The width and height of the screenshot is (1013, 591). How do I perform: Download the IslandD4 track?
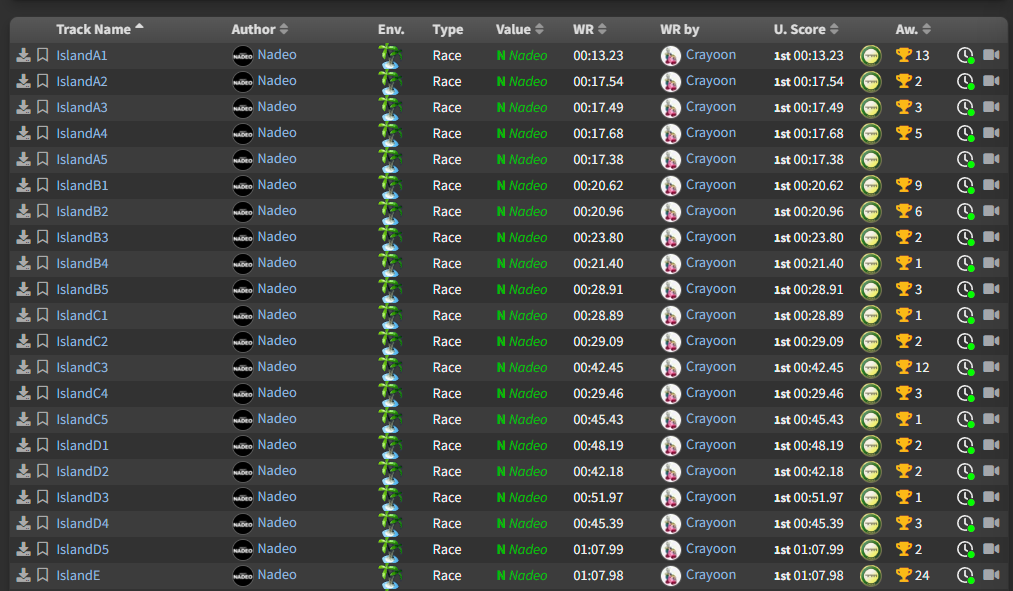pos(23,523)
